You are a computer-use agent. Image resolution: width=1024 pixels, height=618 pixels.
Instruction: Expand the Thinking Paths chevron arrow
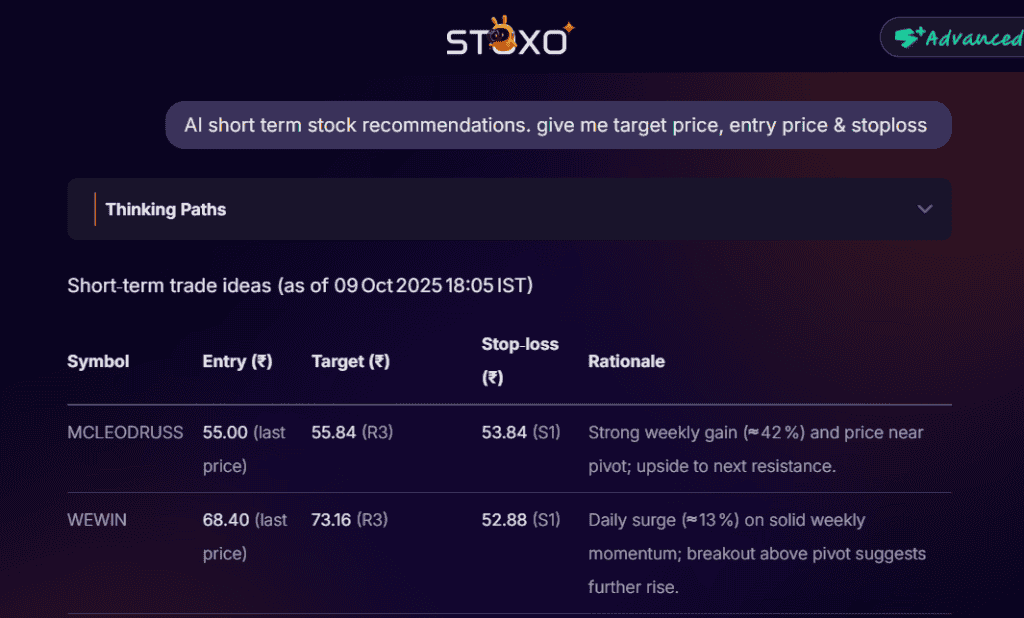point(925,209)
